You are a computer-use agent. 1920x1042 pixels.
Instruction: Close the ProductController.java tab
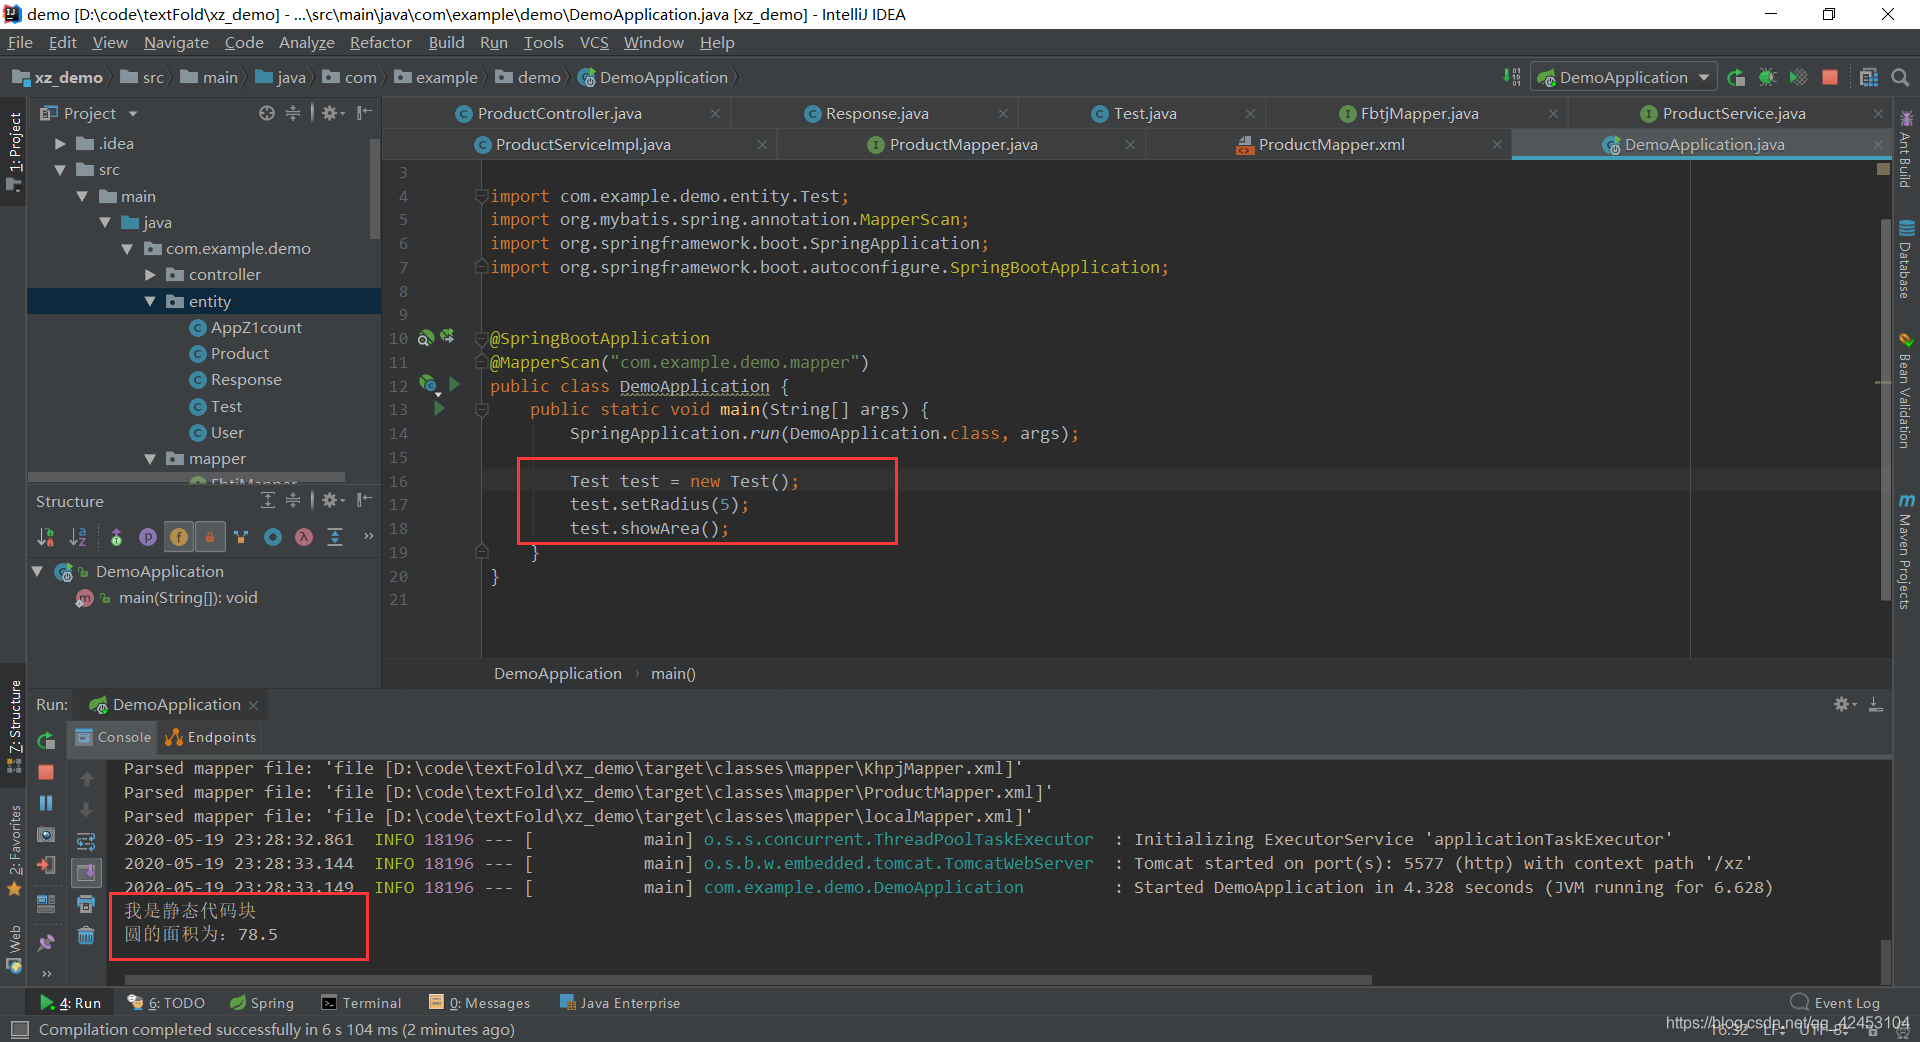pos(715,114)
